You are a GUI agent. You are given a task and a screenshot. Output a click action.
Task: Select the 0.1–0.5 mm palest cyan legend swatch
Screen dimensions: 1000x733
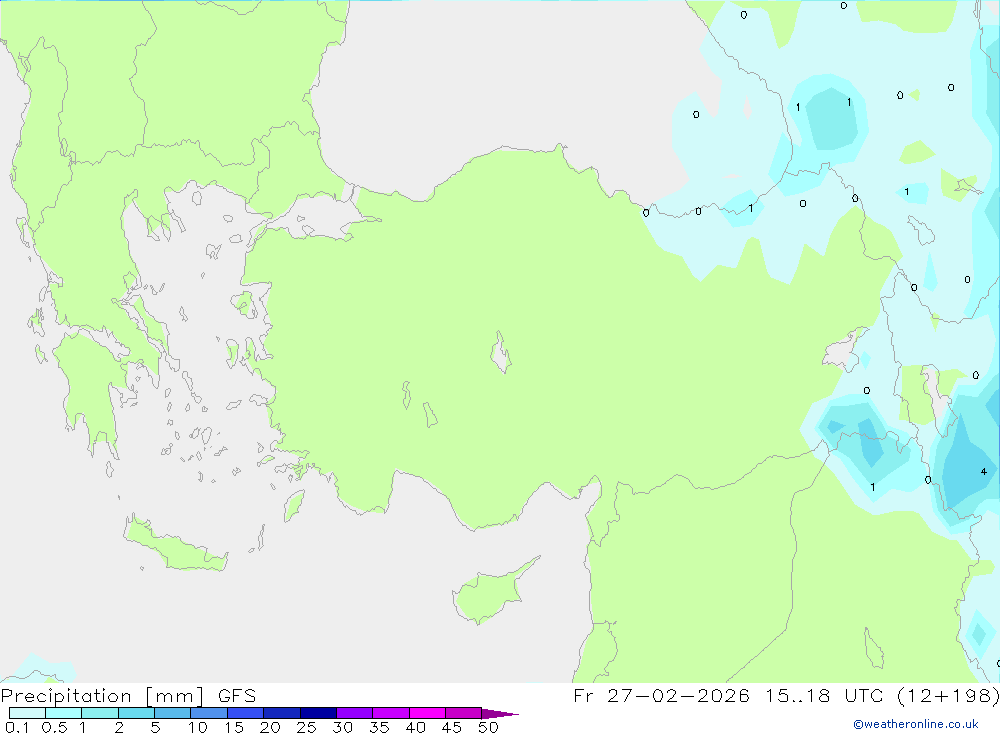(x=27, y=713)
